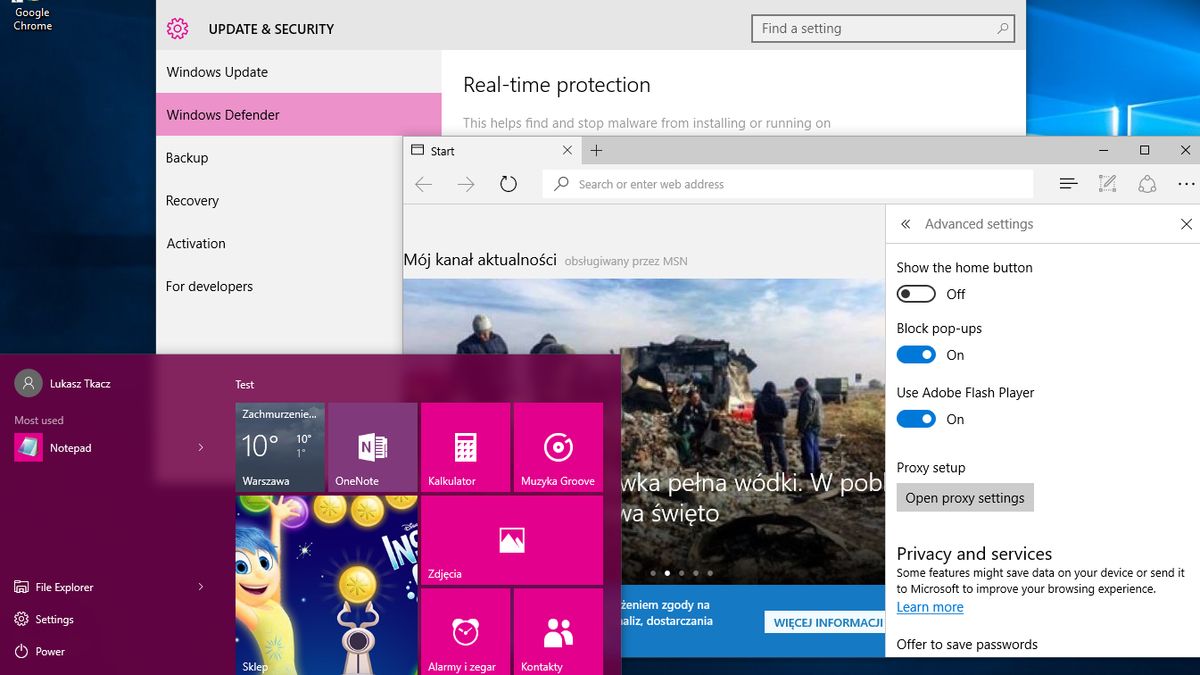Screen dimensions: 1200x675
Task: Open a new tab in Edge
Action: click(597, 151)
